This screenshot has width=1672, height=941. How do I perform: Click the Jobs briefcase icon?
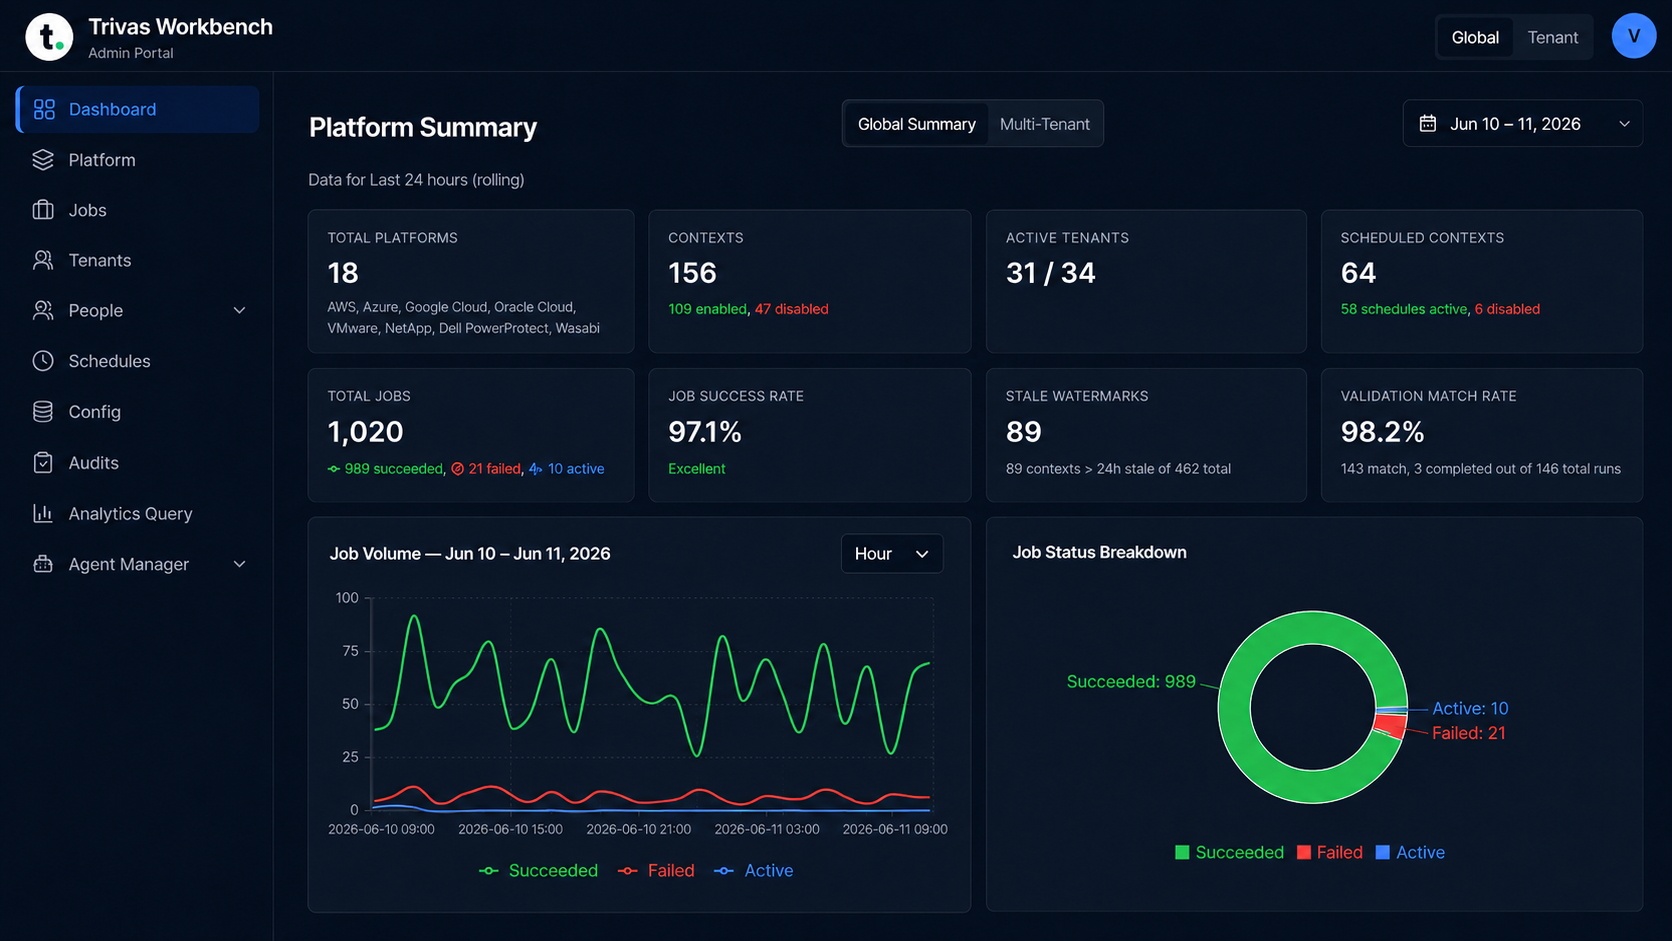[x=43, y=210]
